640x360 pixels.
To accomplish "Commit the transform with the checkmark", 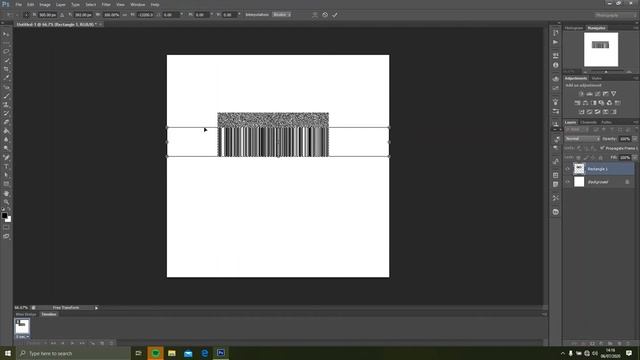I will [x=335, y=15].
